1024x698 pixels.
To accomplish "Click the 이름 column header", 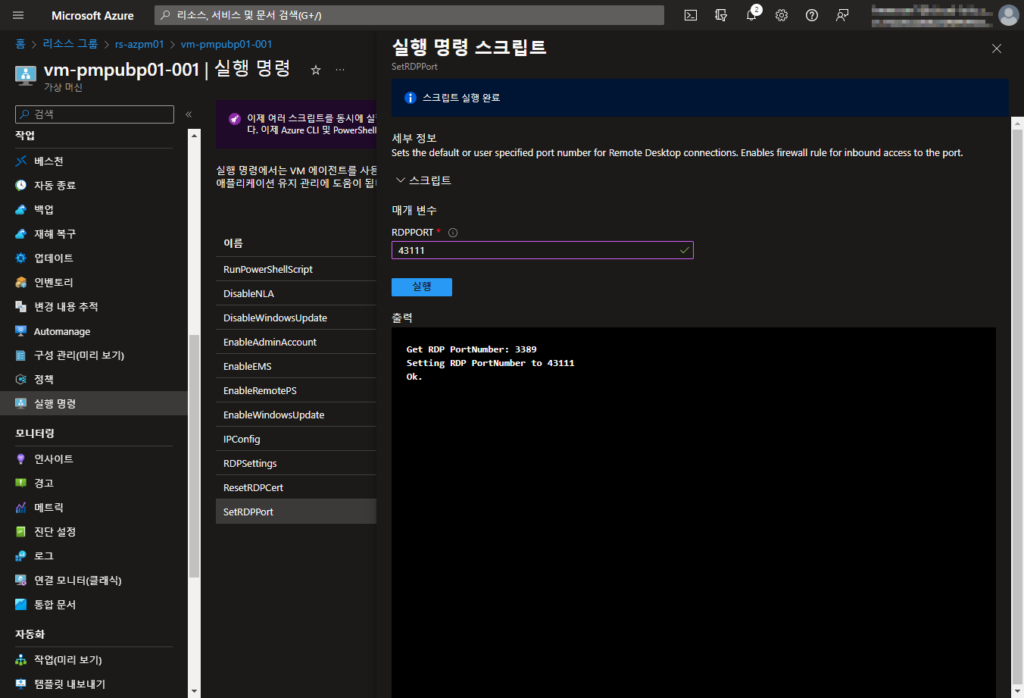I will (x=233, y=243).
